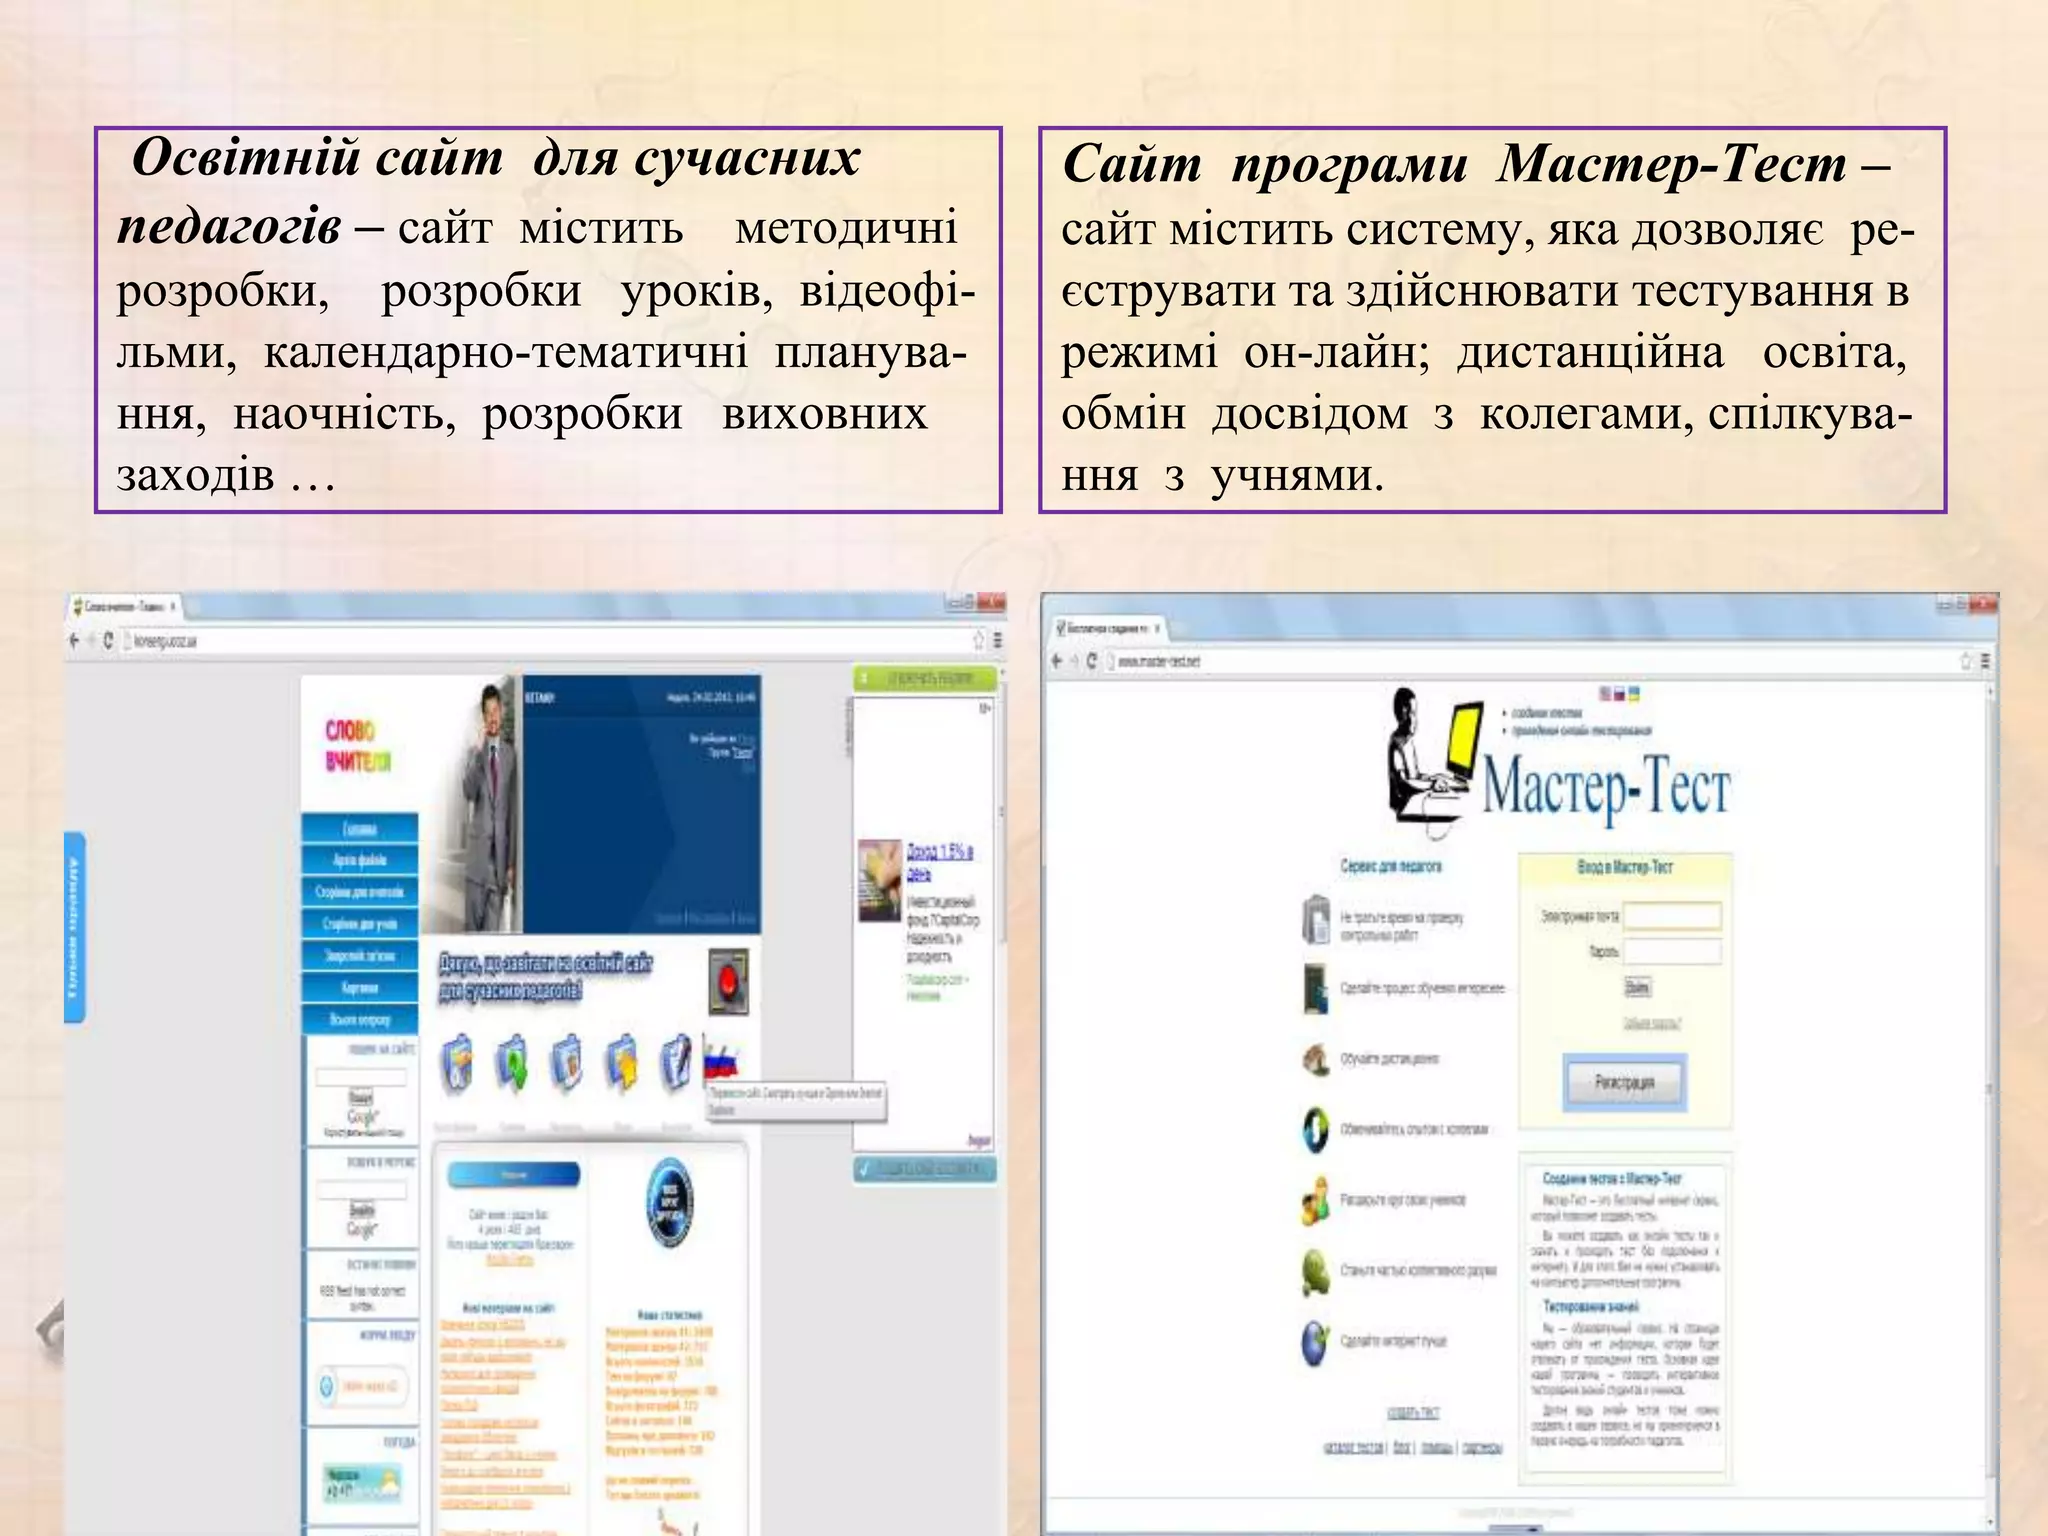
Task: Click Мастер-Тест logo image
Action: tap(1558, 764)
